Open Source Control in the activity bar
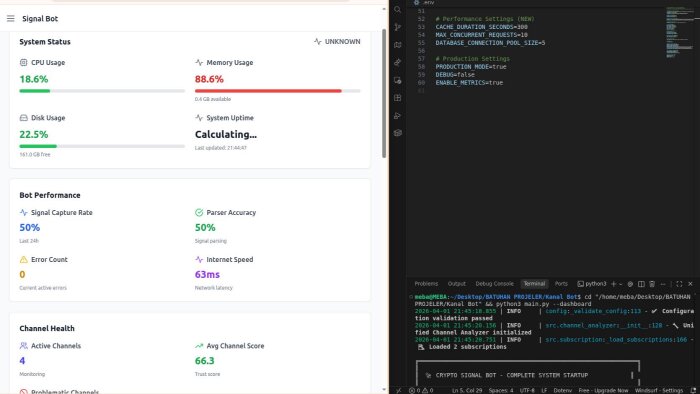This screenshot has height=394, width=700. click(x=398, y=27)
